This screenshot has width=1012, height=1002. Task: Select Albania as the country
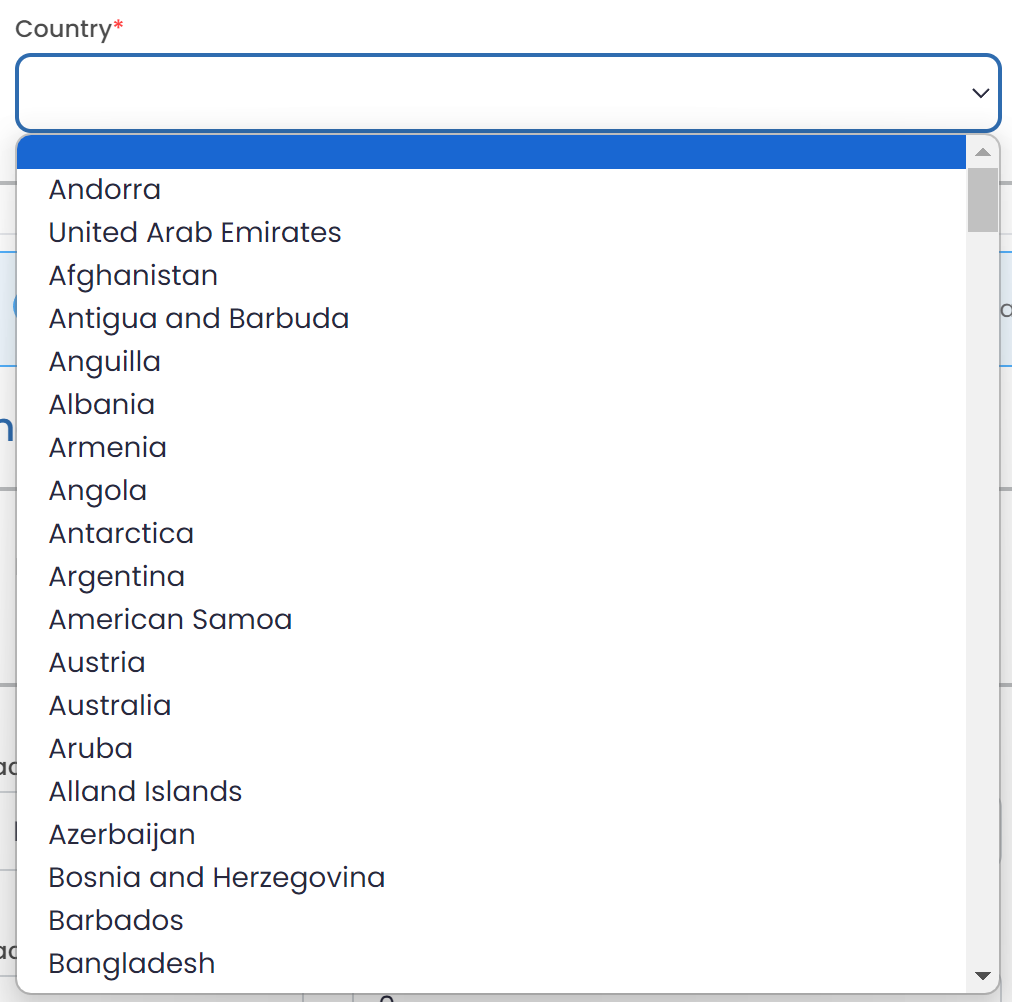(x=102, y=404)
